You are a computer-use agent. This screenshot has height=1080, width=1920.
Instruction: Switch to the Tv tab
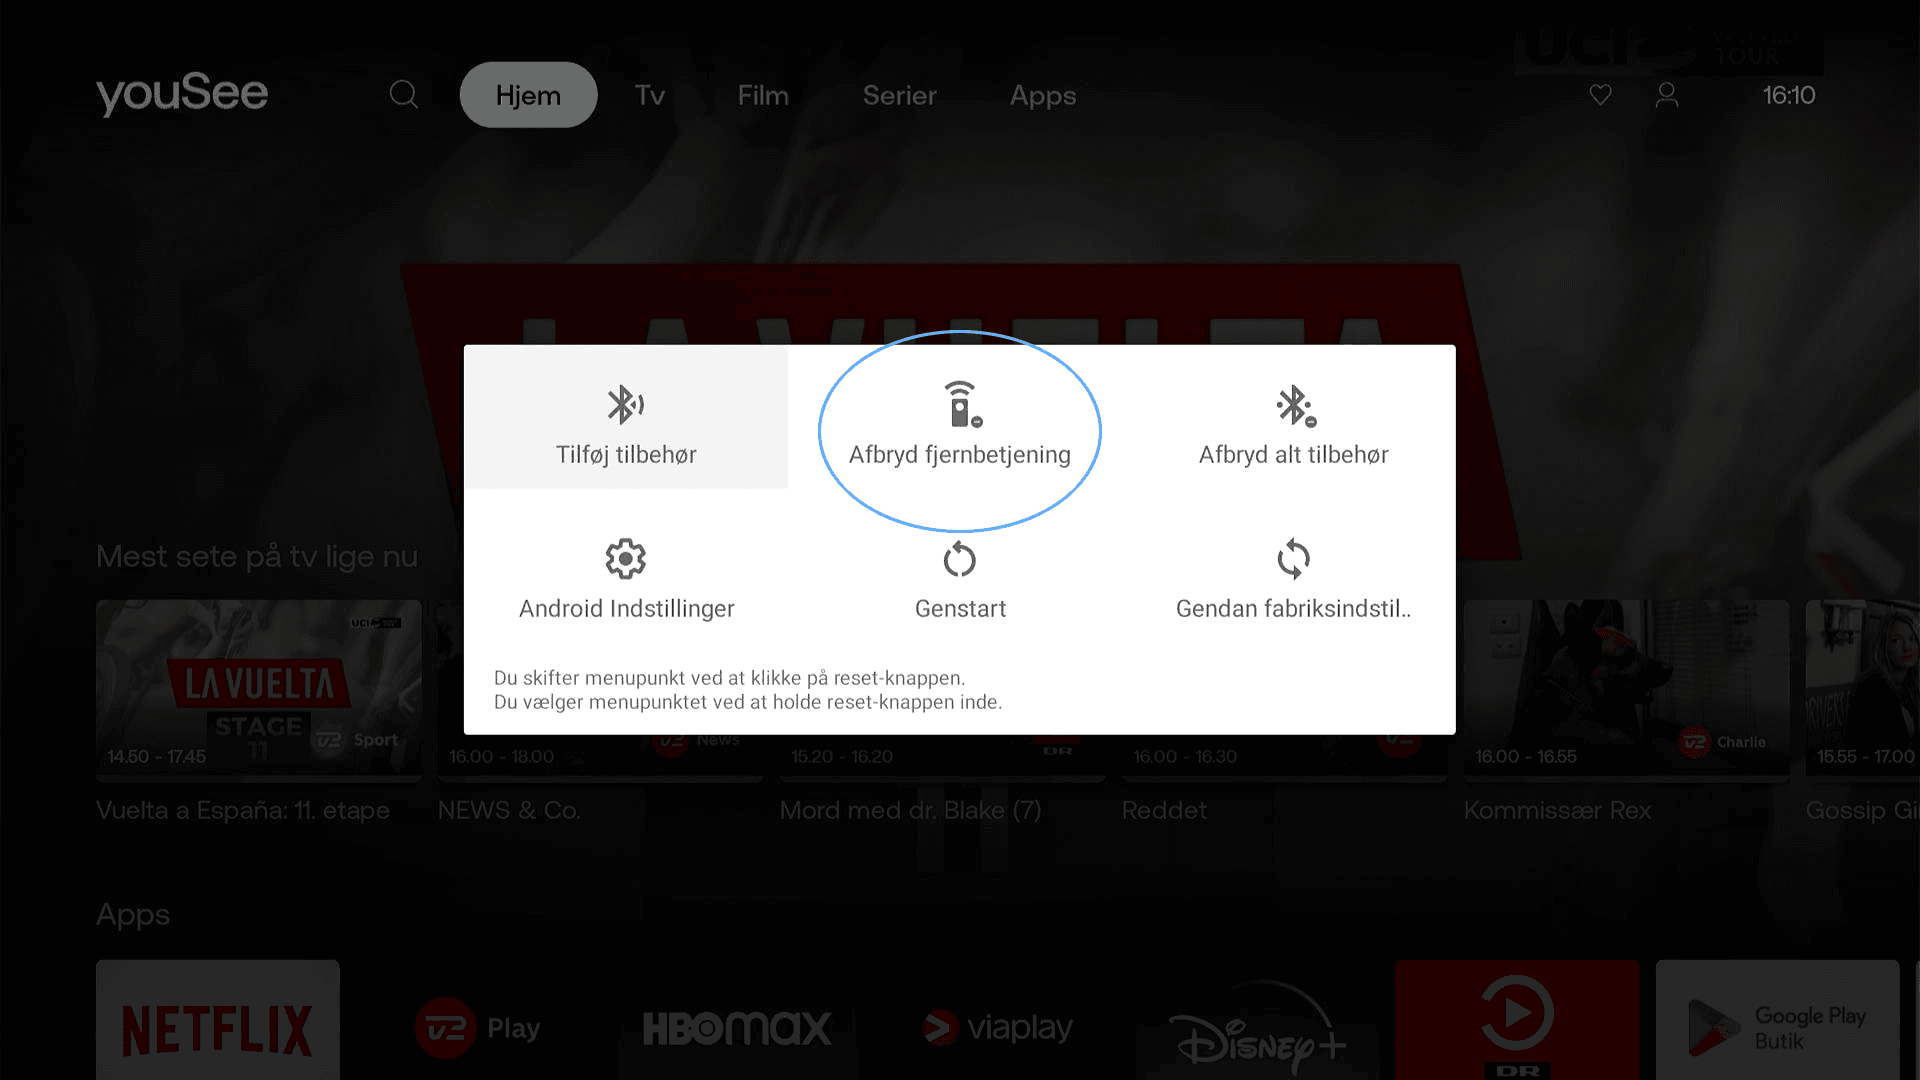pyautogui.click(x=649, y=95)
